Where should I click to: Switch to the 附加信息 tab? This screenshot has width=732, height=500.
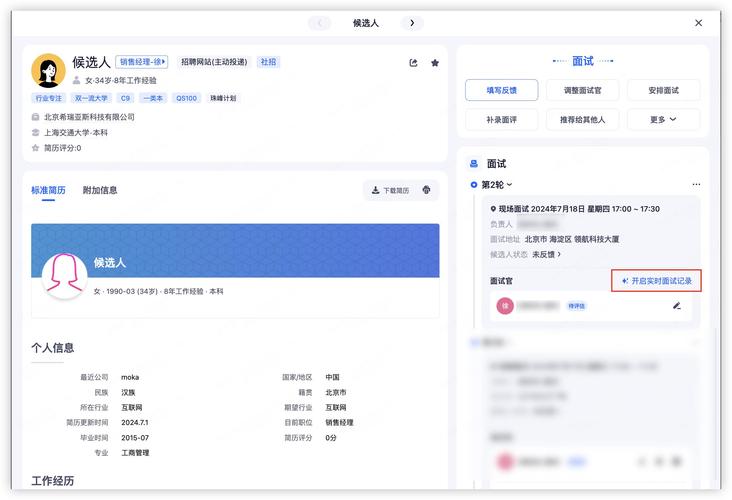(100, 190)
